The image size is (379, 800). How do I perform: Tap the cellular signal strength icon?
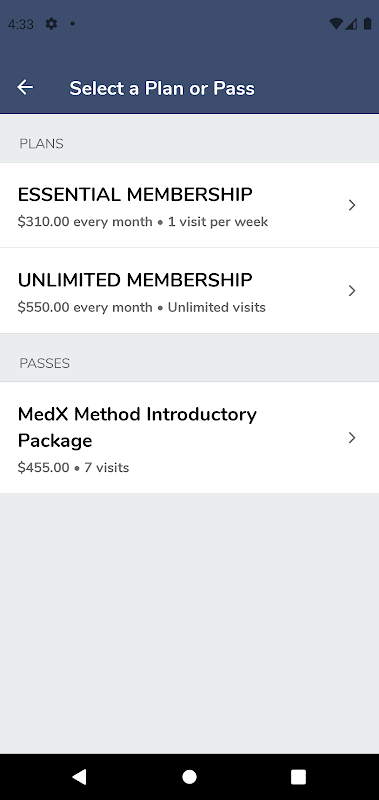351,23
